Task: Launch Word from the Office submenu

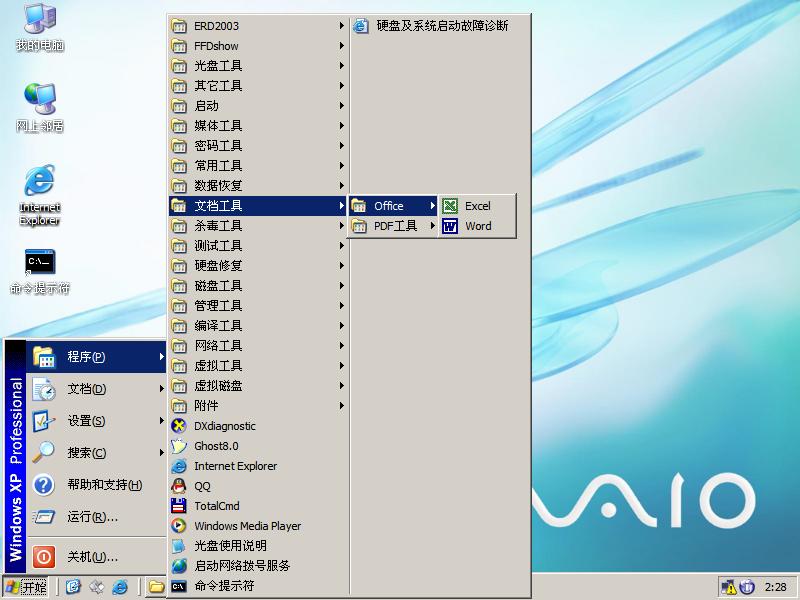Action: [477, 226]
